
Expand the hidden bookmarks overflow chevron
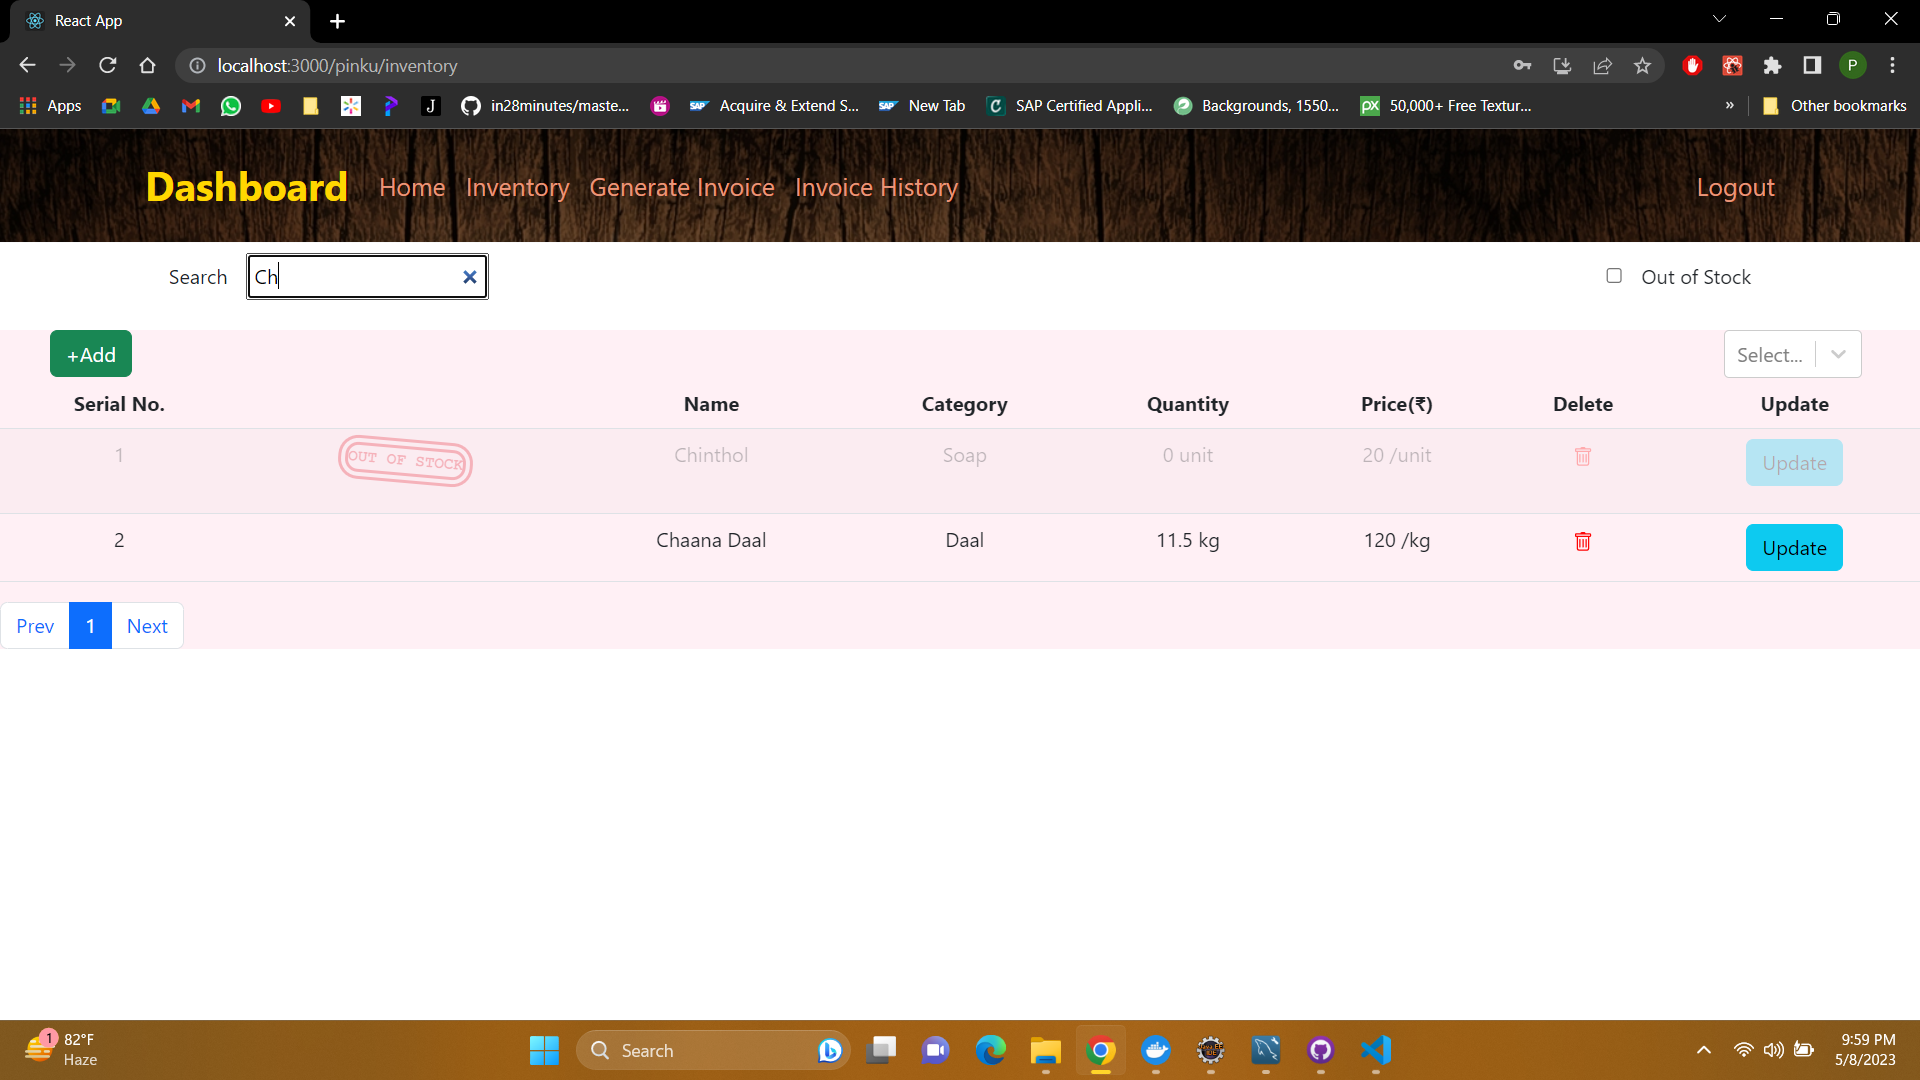coord(1729,105)
